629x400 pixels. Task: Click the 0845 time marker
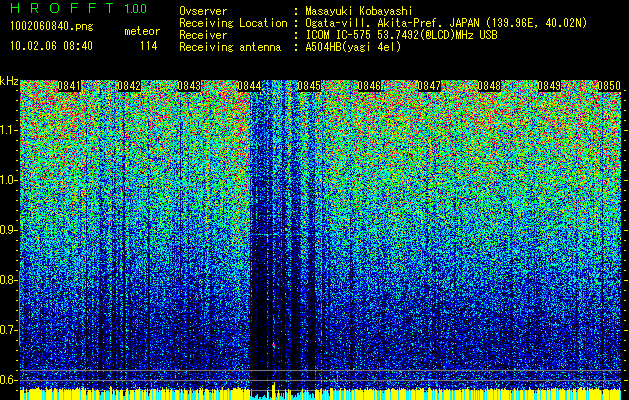[x=309, y=86]
